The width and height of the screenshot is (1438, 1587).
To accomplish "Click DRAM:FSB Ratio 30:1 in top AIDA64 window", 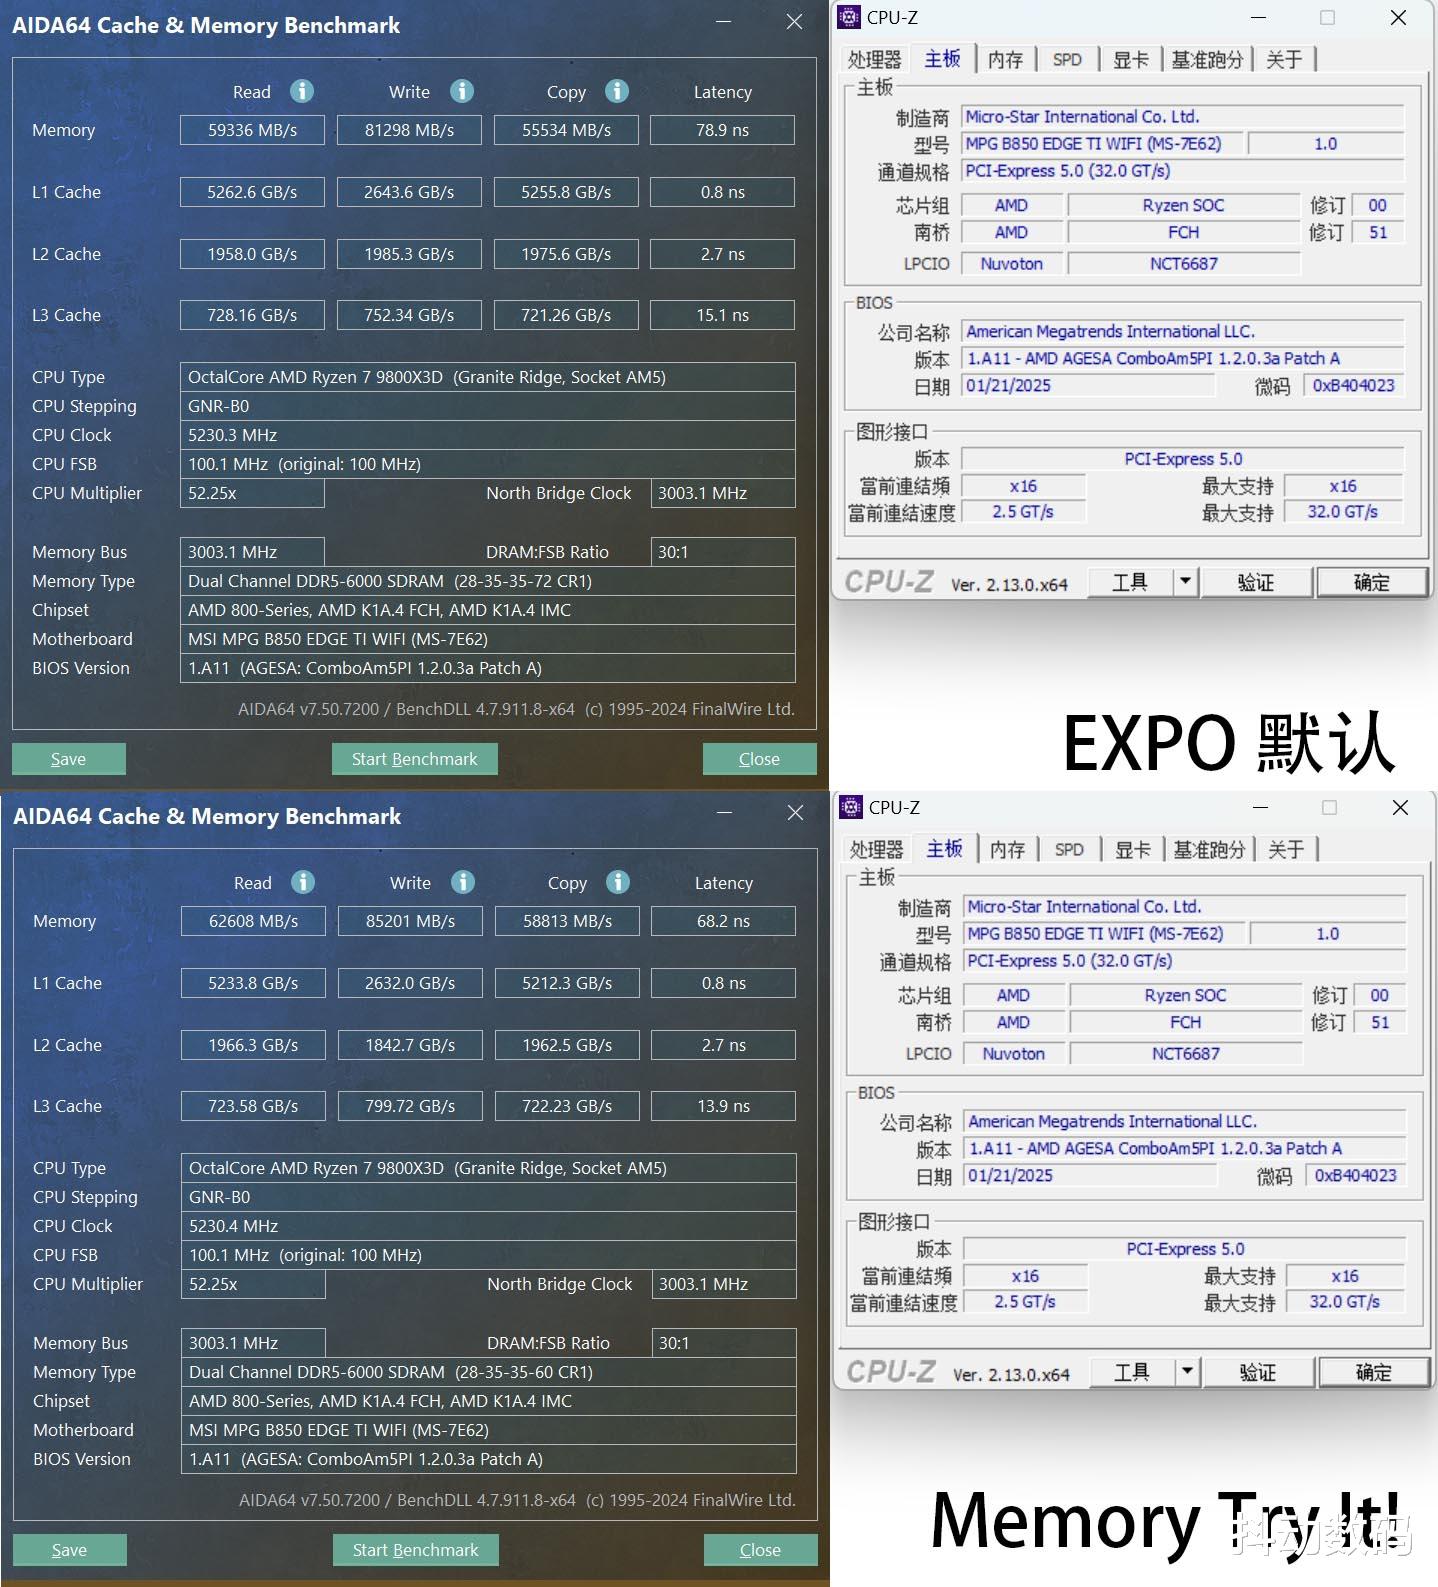I will [x=722, y=552].
